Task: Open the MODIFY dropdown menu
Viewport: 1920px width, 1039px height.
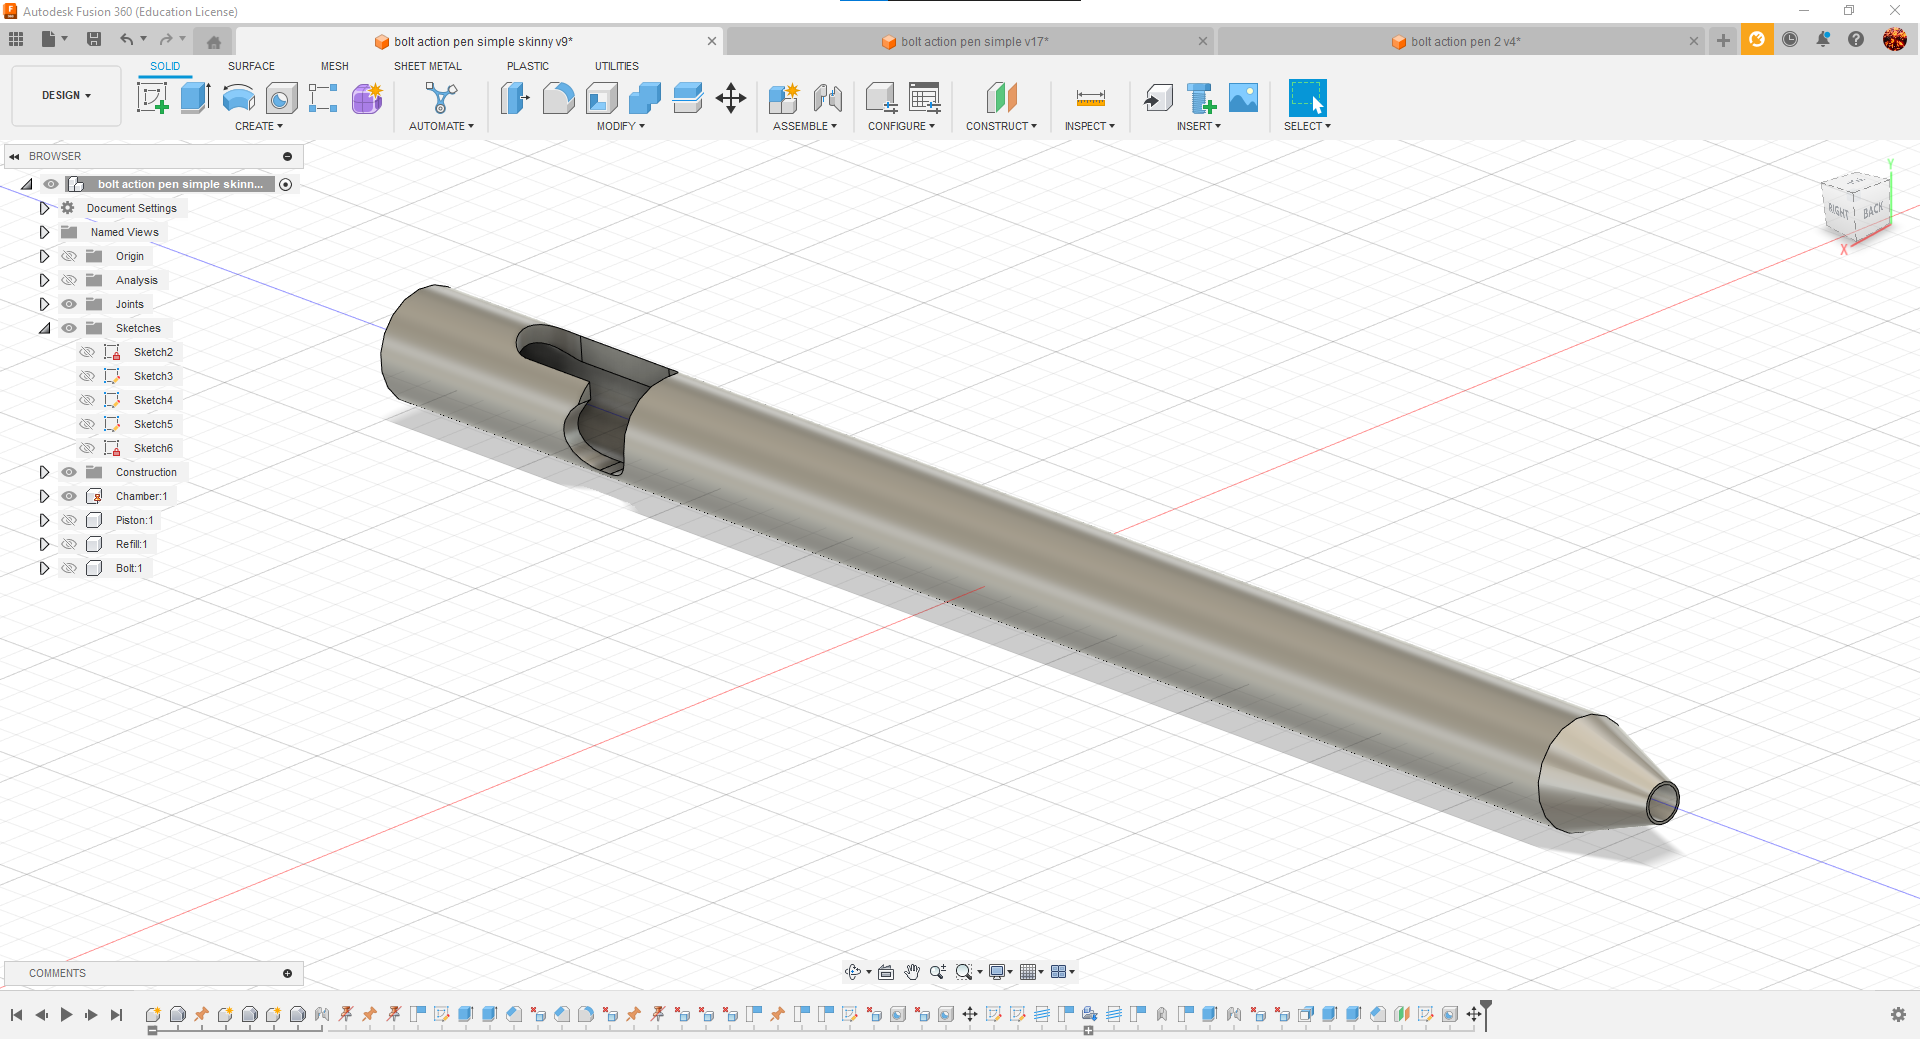Action: (x=621, y=126)
